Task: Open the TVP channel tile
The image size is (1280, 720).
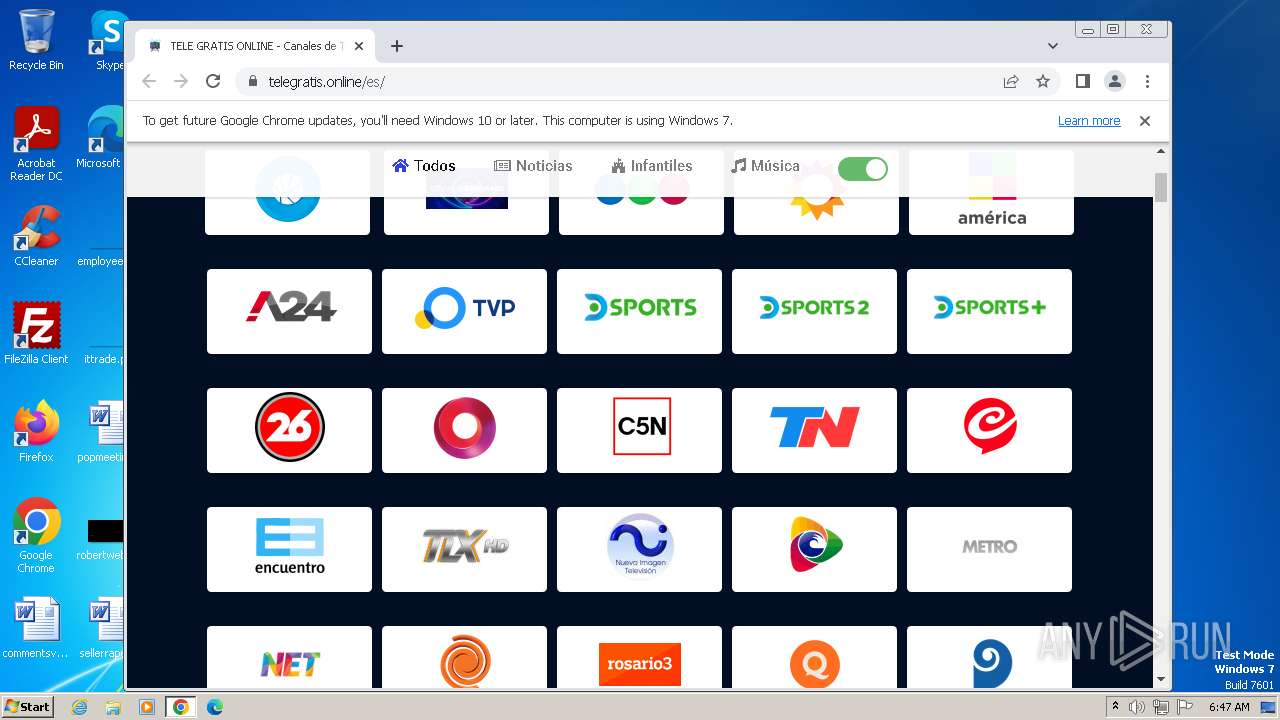Action: click(464, 311)
